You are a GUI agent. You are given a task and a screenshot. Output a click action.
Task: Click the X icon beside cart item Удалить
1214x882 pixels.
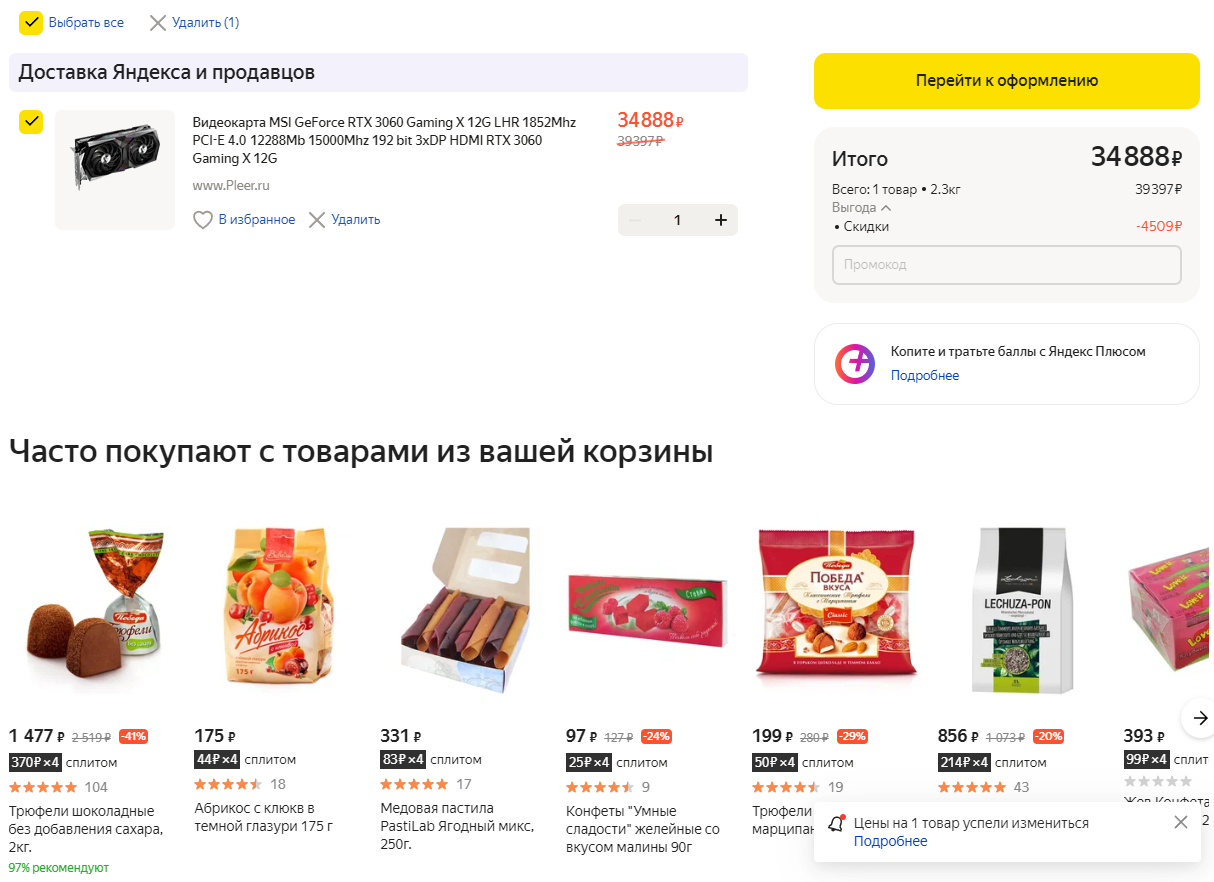point(317,220)
